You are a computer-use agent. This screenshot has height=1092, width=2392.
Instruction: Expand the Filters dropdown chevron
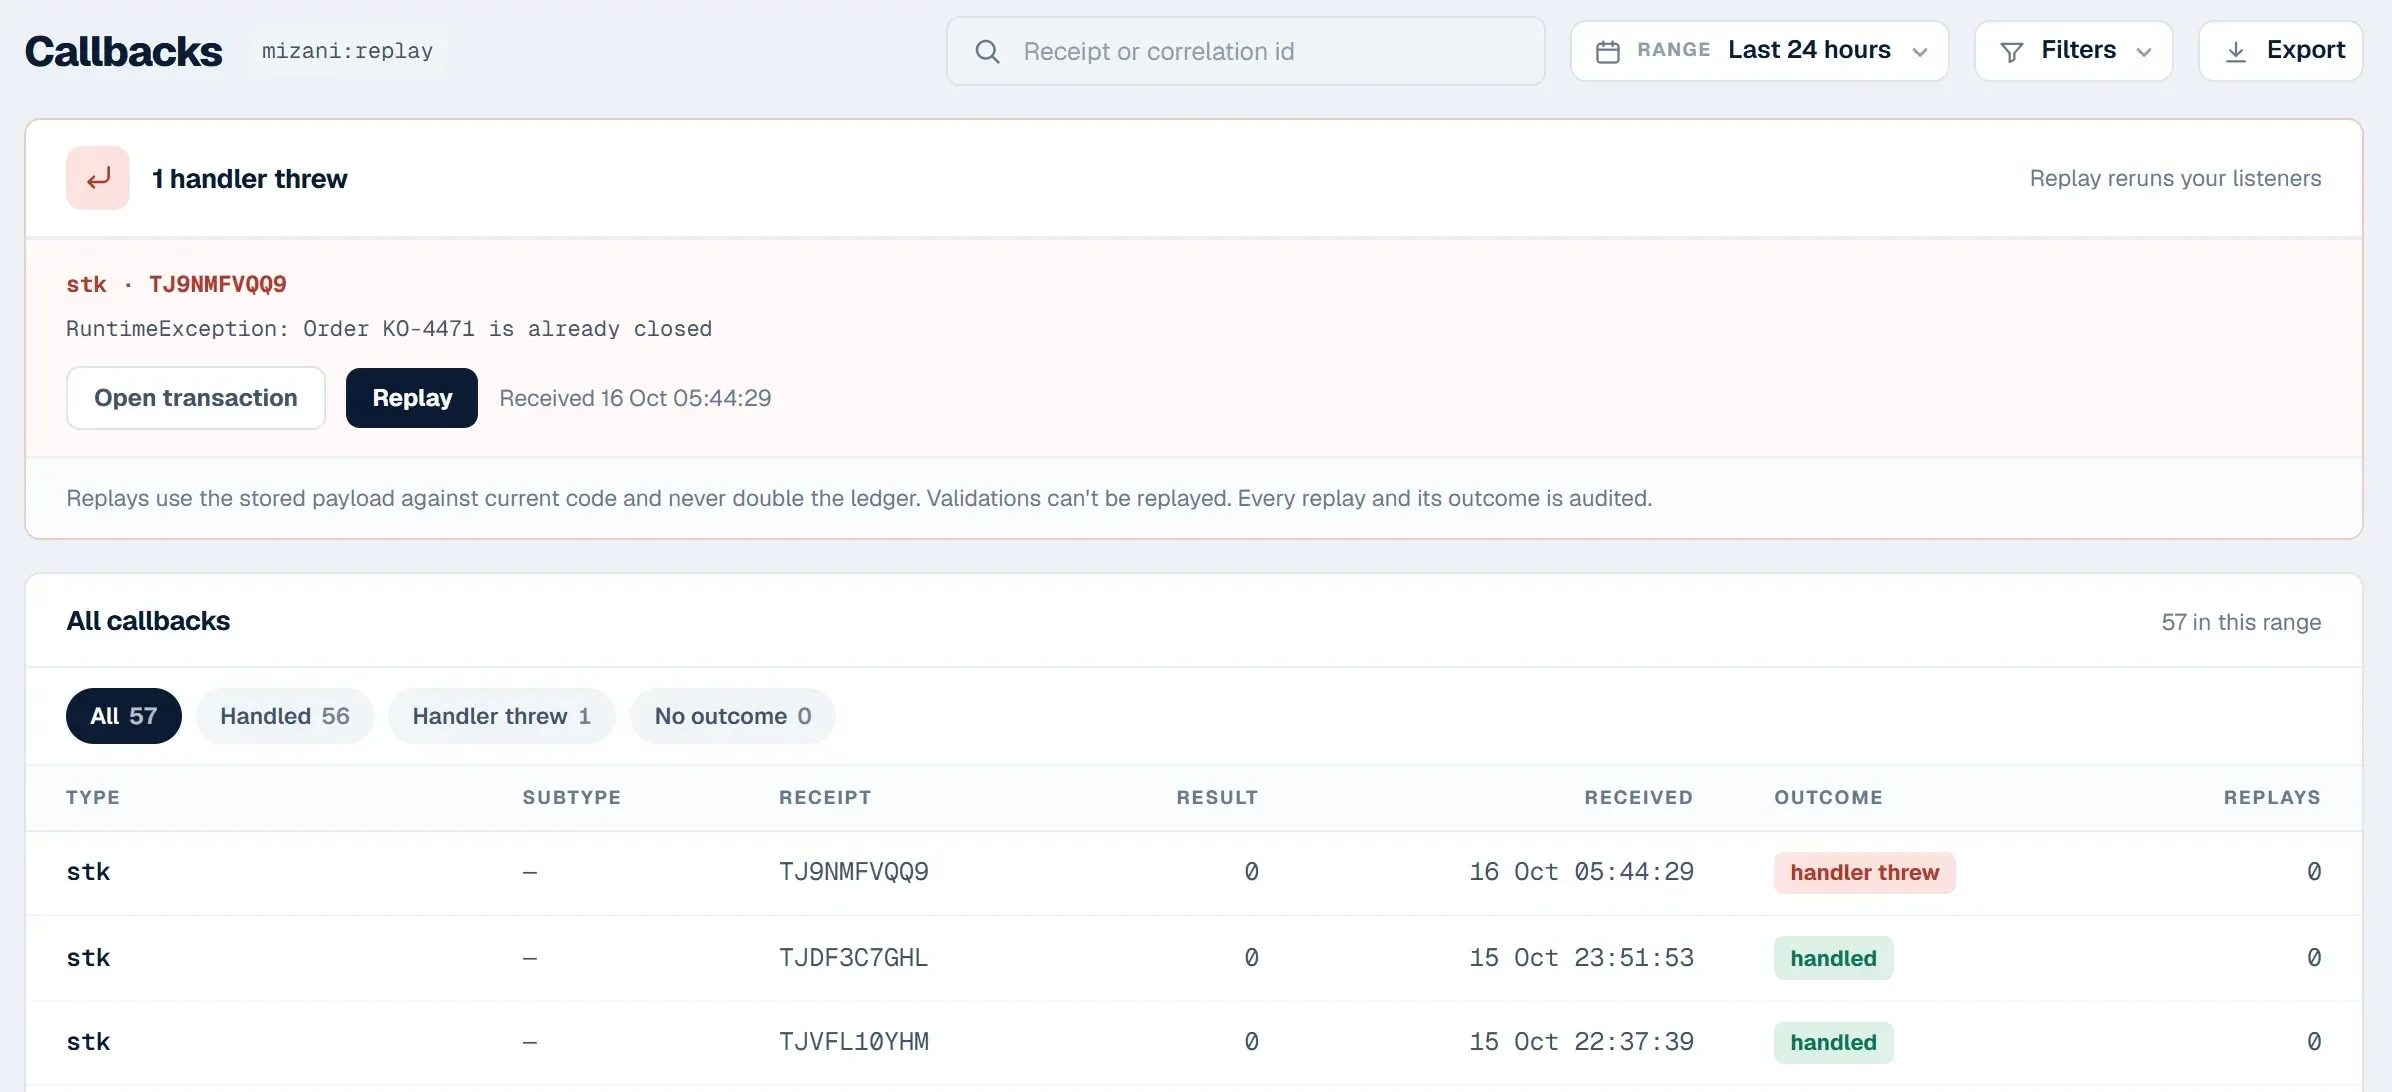pyautogui.click(x=2144, y=52)
